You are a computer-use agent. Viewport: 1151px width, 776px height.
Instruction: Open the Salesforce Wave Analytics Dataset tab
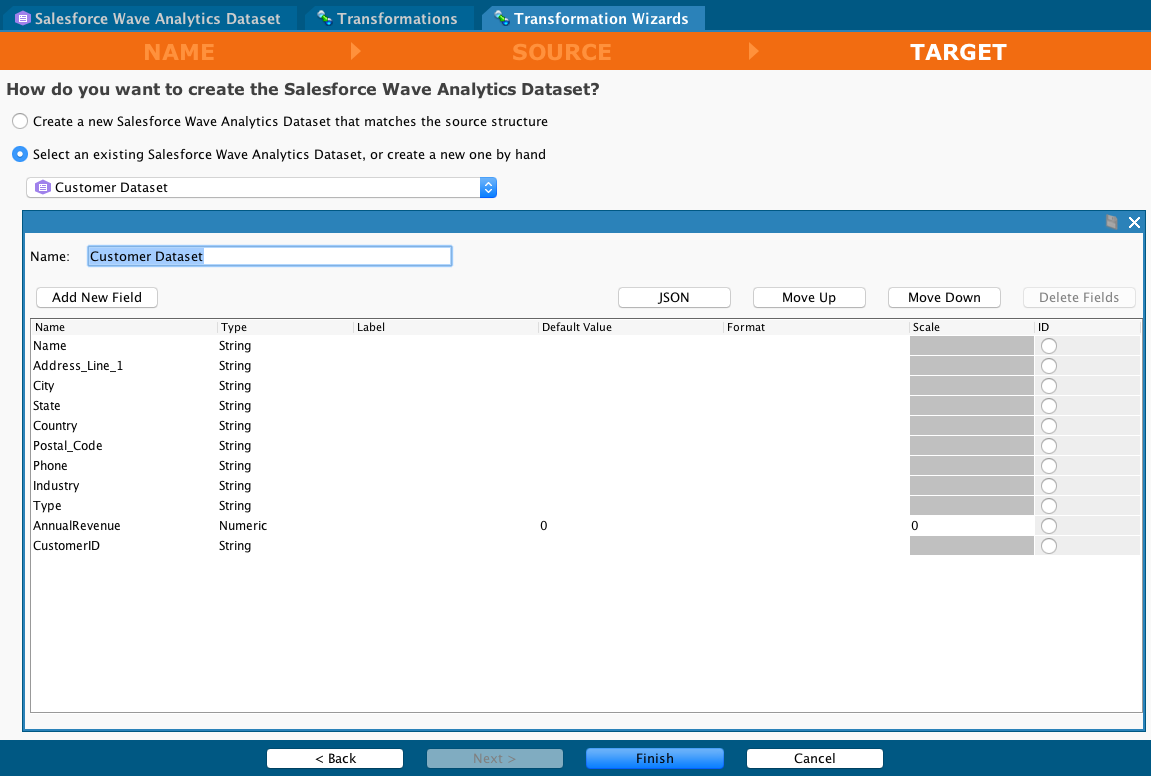pos(157,19)
